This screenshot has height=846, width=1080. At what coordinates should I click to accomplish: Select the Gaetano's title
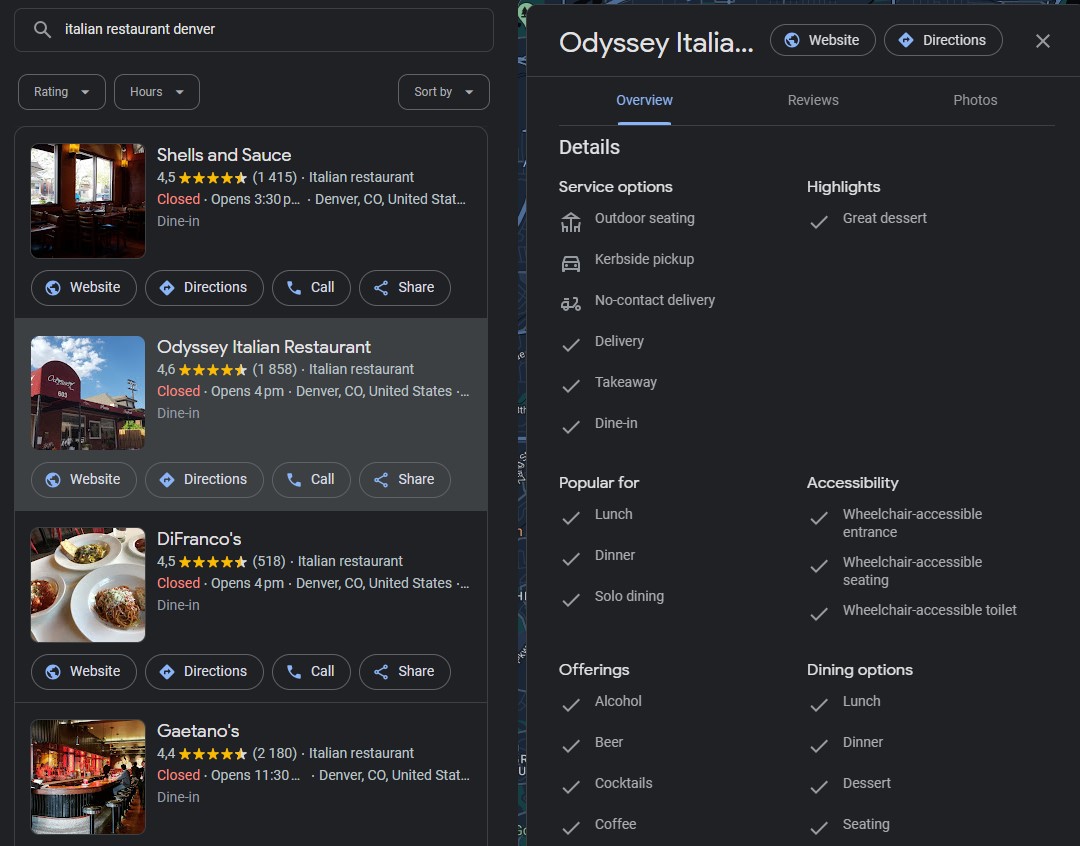(198, 731)
